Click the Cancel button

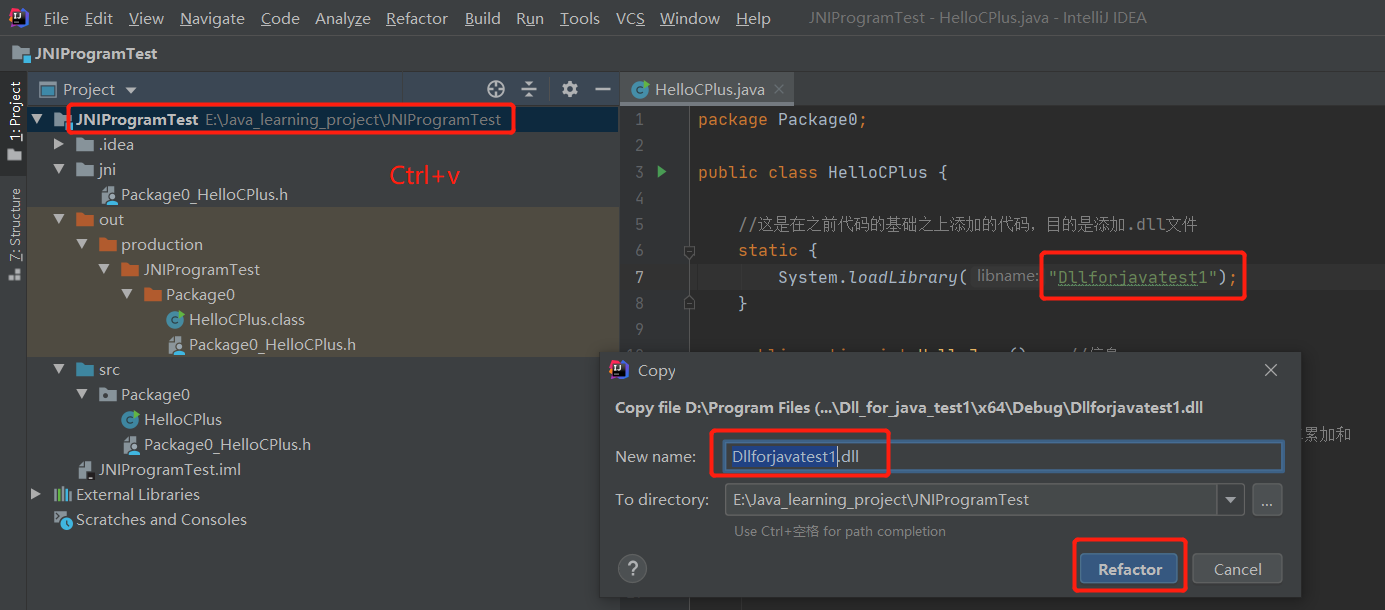1237,569
